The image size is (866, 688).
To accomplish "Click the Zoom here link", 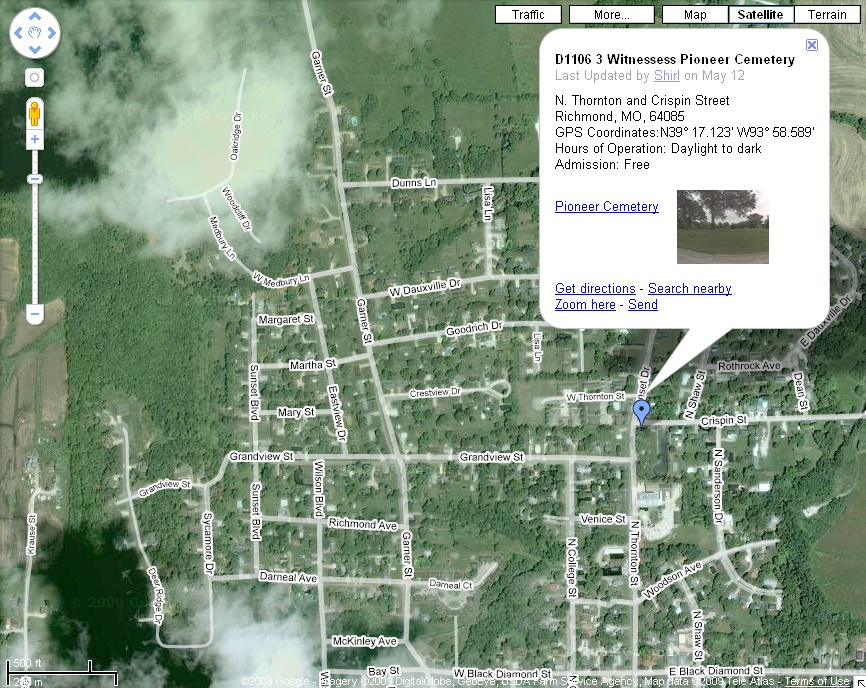I will point(585,305).
